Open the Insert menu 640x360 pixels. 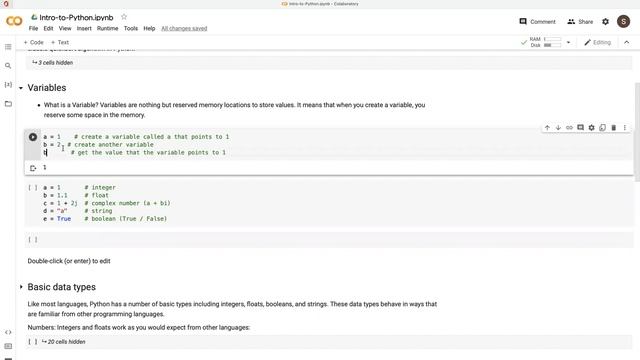pos(84,29)
